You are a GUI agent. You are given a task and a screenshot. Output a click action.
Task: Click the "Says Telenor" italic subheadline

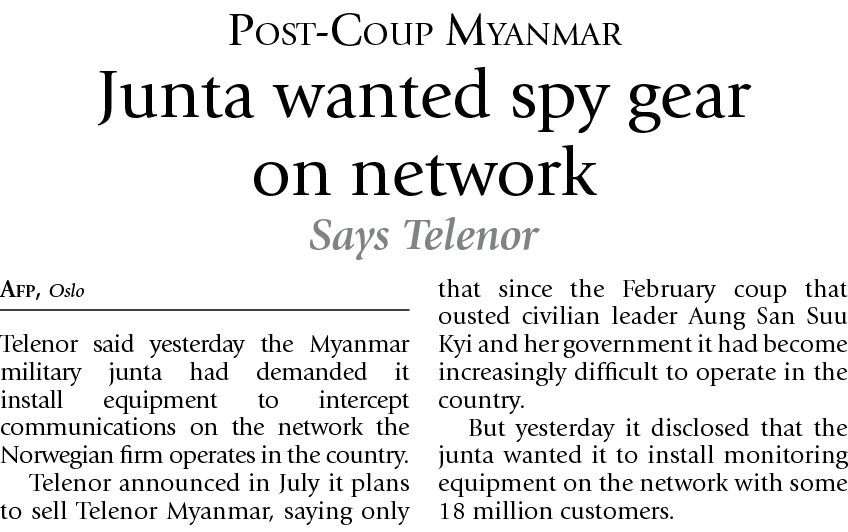tap(424, 235)
